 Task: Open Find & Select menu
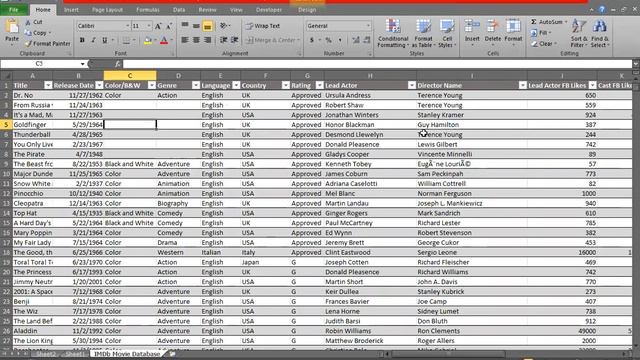(600, 33)
